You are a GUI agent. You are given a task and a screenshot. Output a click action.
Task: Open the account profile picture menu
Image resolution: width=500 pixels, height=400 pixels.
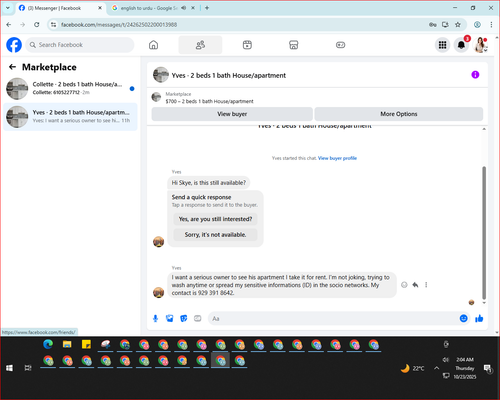(x=480, y=45)
